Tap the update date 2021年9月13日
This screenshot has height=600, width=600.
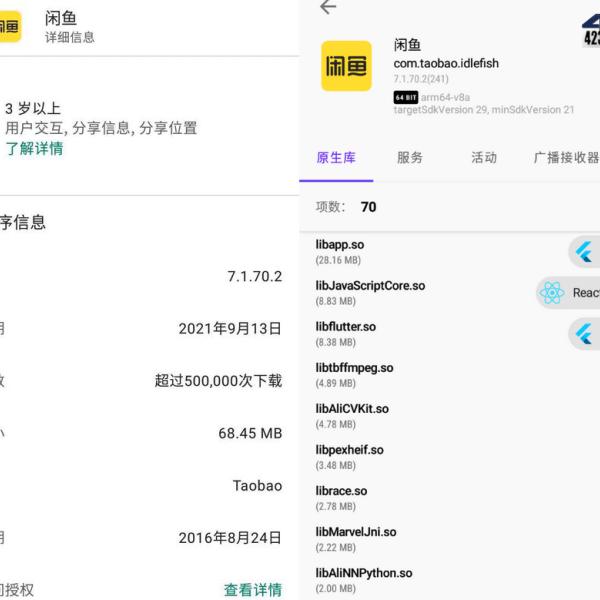click(x=230, y=329)
